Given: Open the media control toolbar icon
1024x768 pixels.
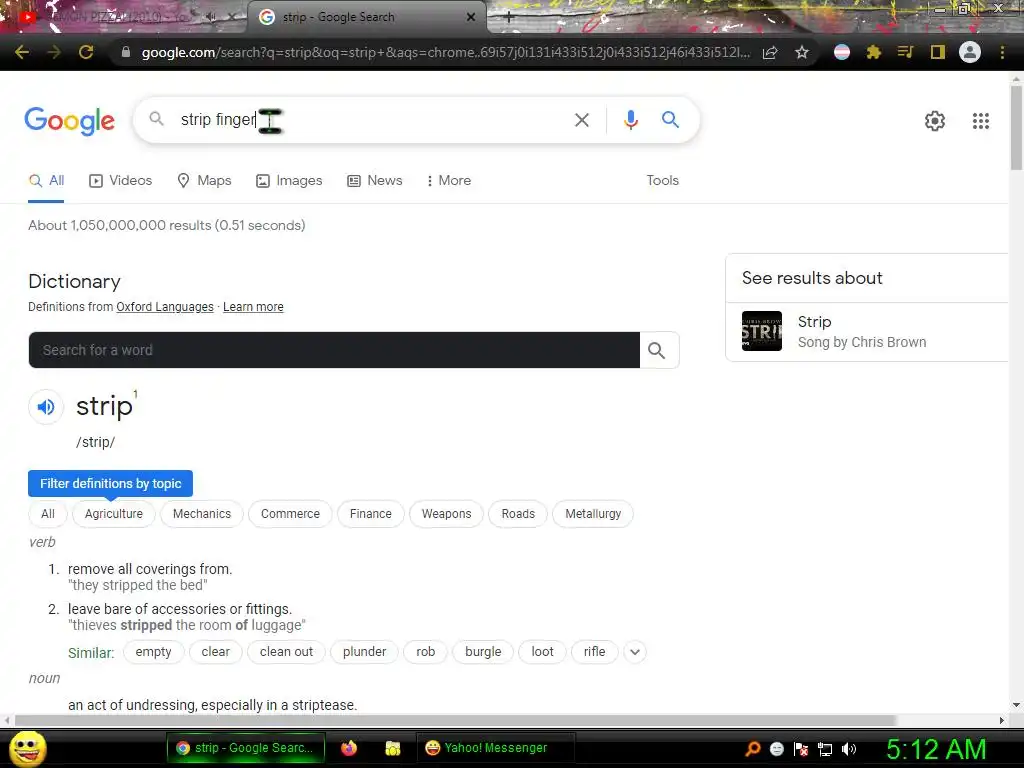Looking at the screenshot, I should (905, 52).
